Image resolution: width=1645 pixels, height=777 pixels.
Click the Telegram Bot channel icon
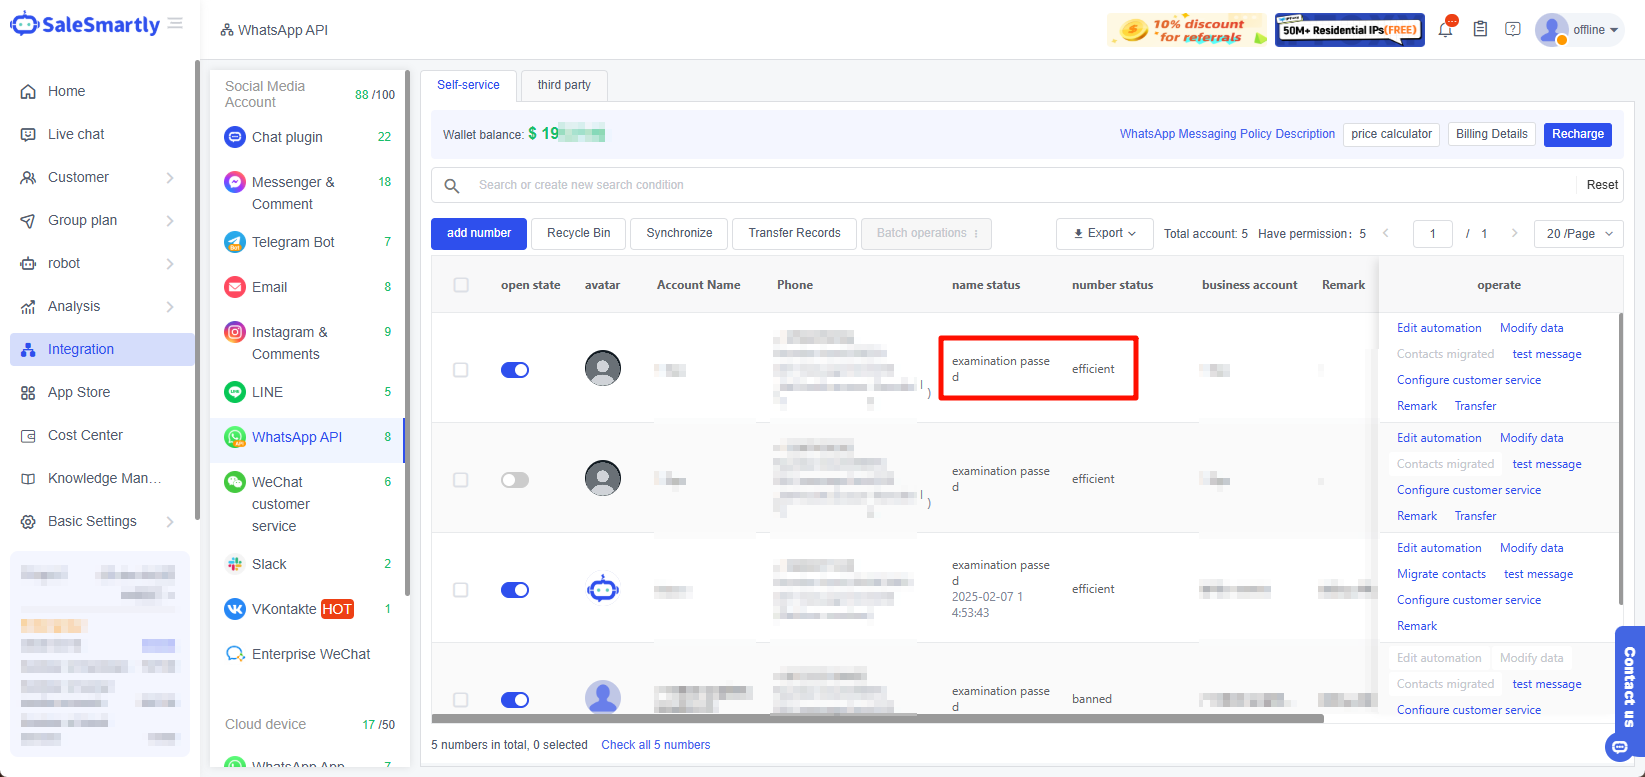pyautogui.click(x=235, y=242)
